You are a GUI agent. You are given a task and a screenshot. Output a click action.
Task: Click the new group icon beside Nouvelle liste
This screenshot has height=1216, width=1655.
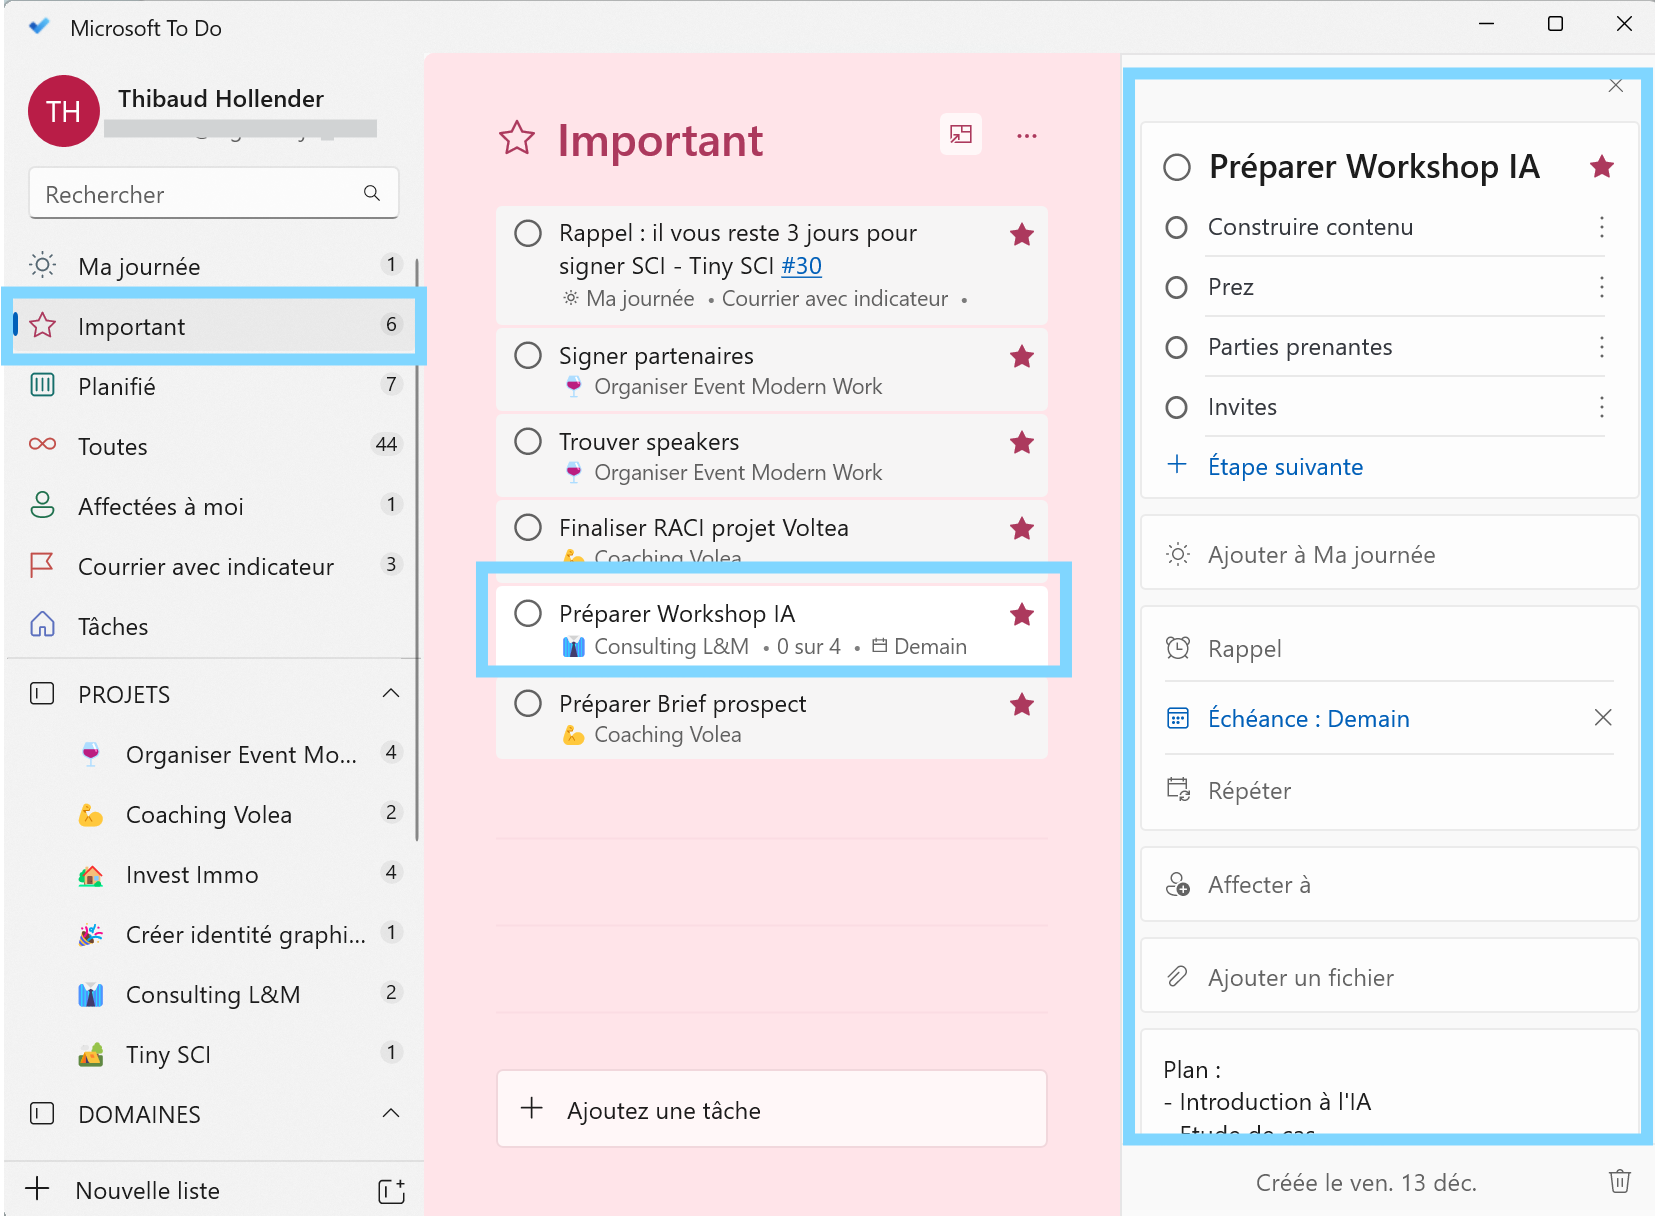[391, 1190]
